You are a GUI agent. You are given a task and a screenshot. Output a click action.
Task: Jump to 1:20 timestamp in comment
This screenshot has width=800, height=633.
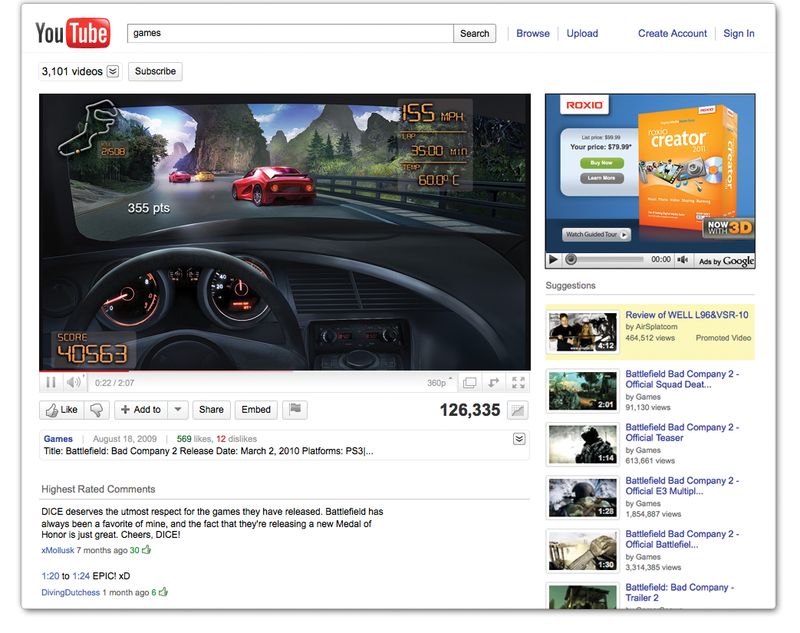pos(50,576)
